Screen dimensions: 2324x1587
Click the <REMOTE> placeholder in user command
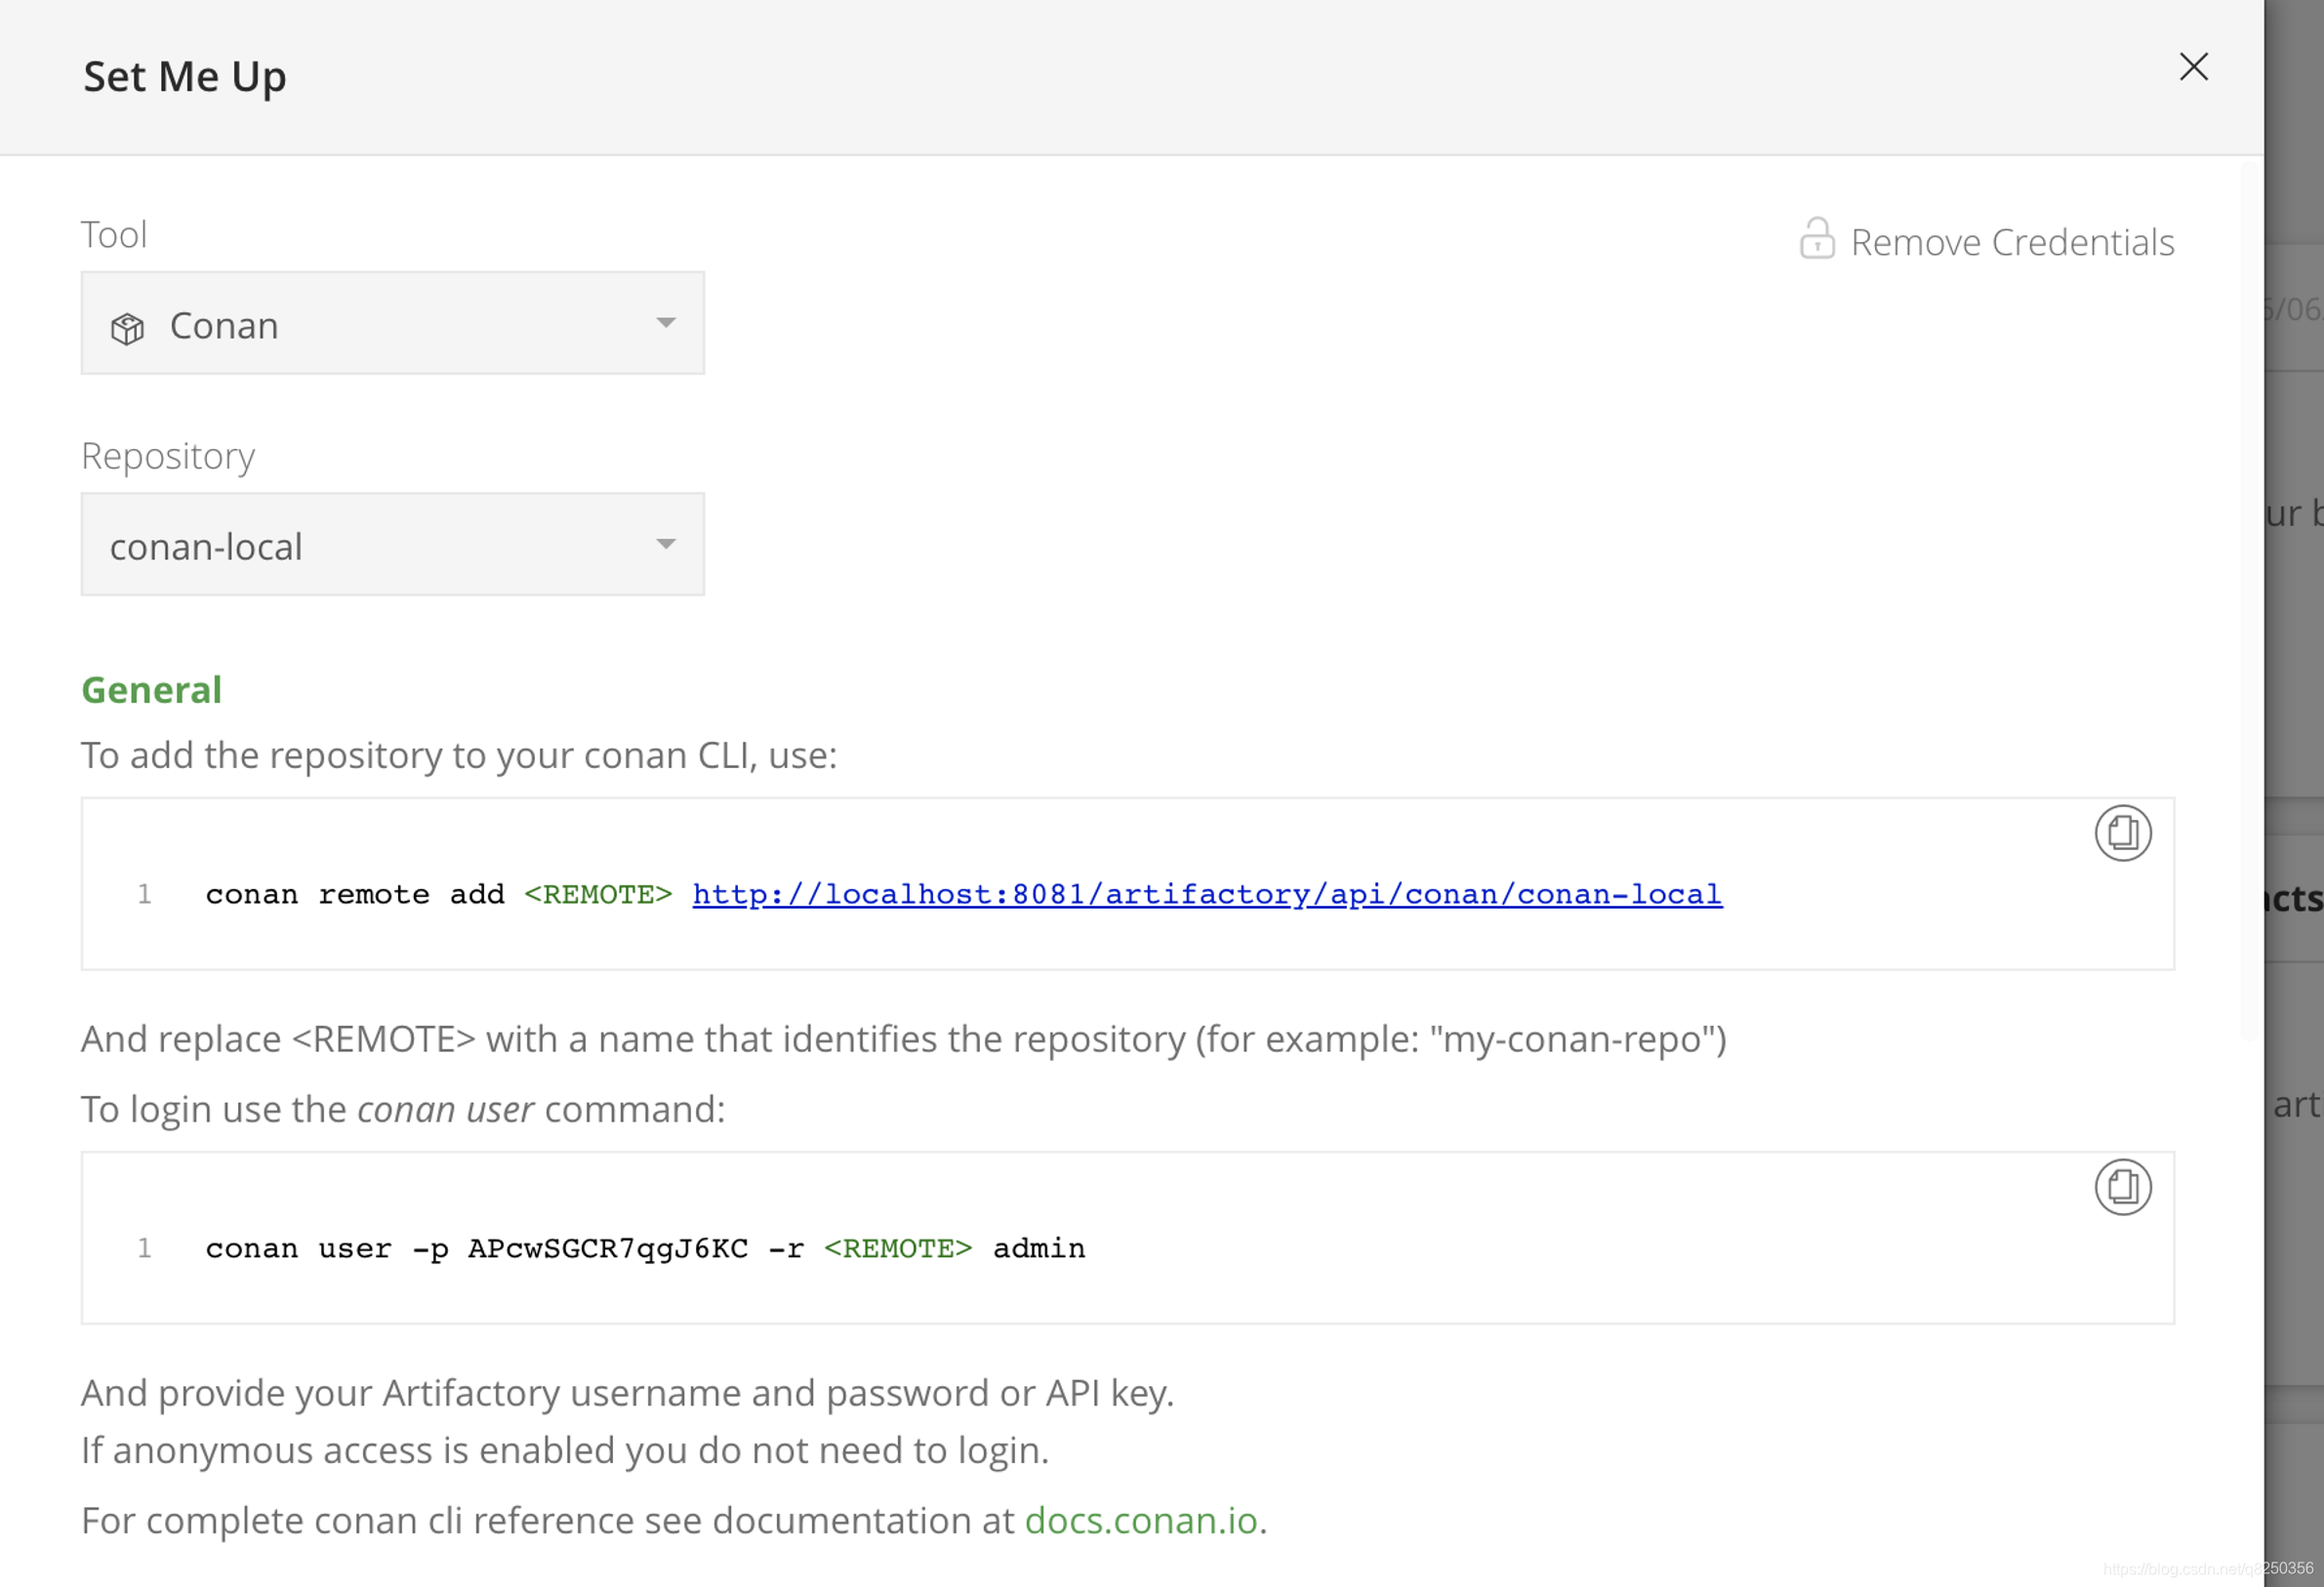tap(898, 1249)
